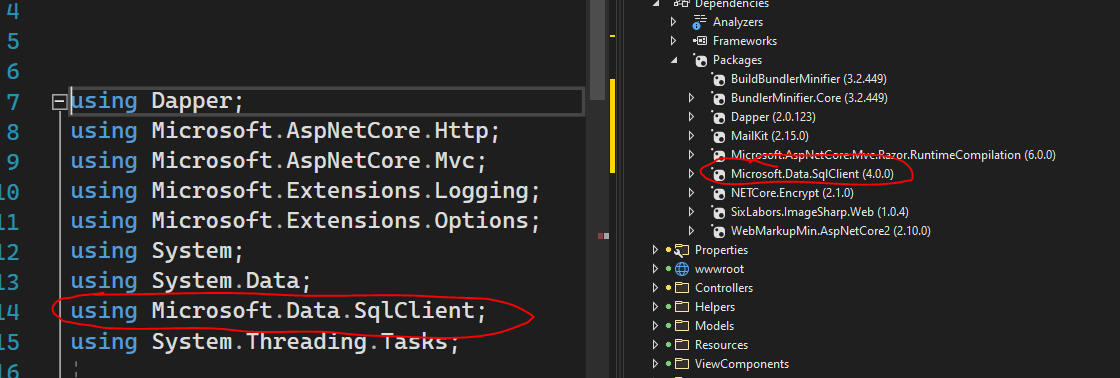The height and width of the screenshot is (378, 1120).
Task: Expand the MailKit package arrow
Action: [691, 136]
